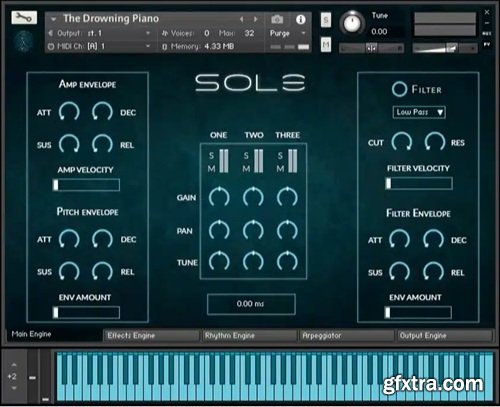500x407 pixels.
Task: Open instrument edit mode via wrench icon
Action: click(24, 17)
